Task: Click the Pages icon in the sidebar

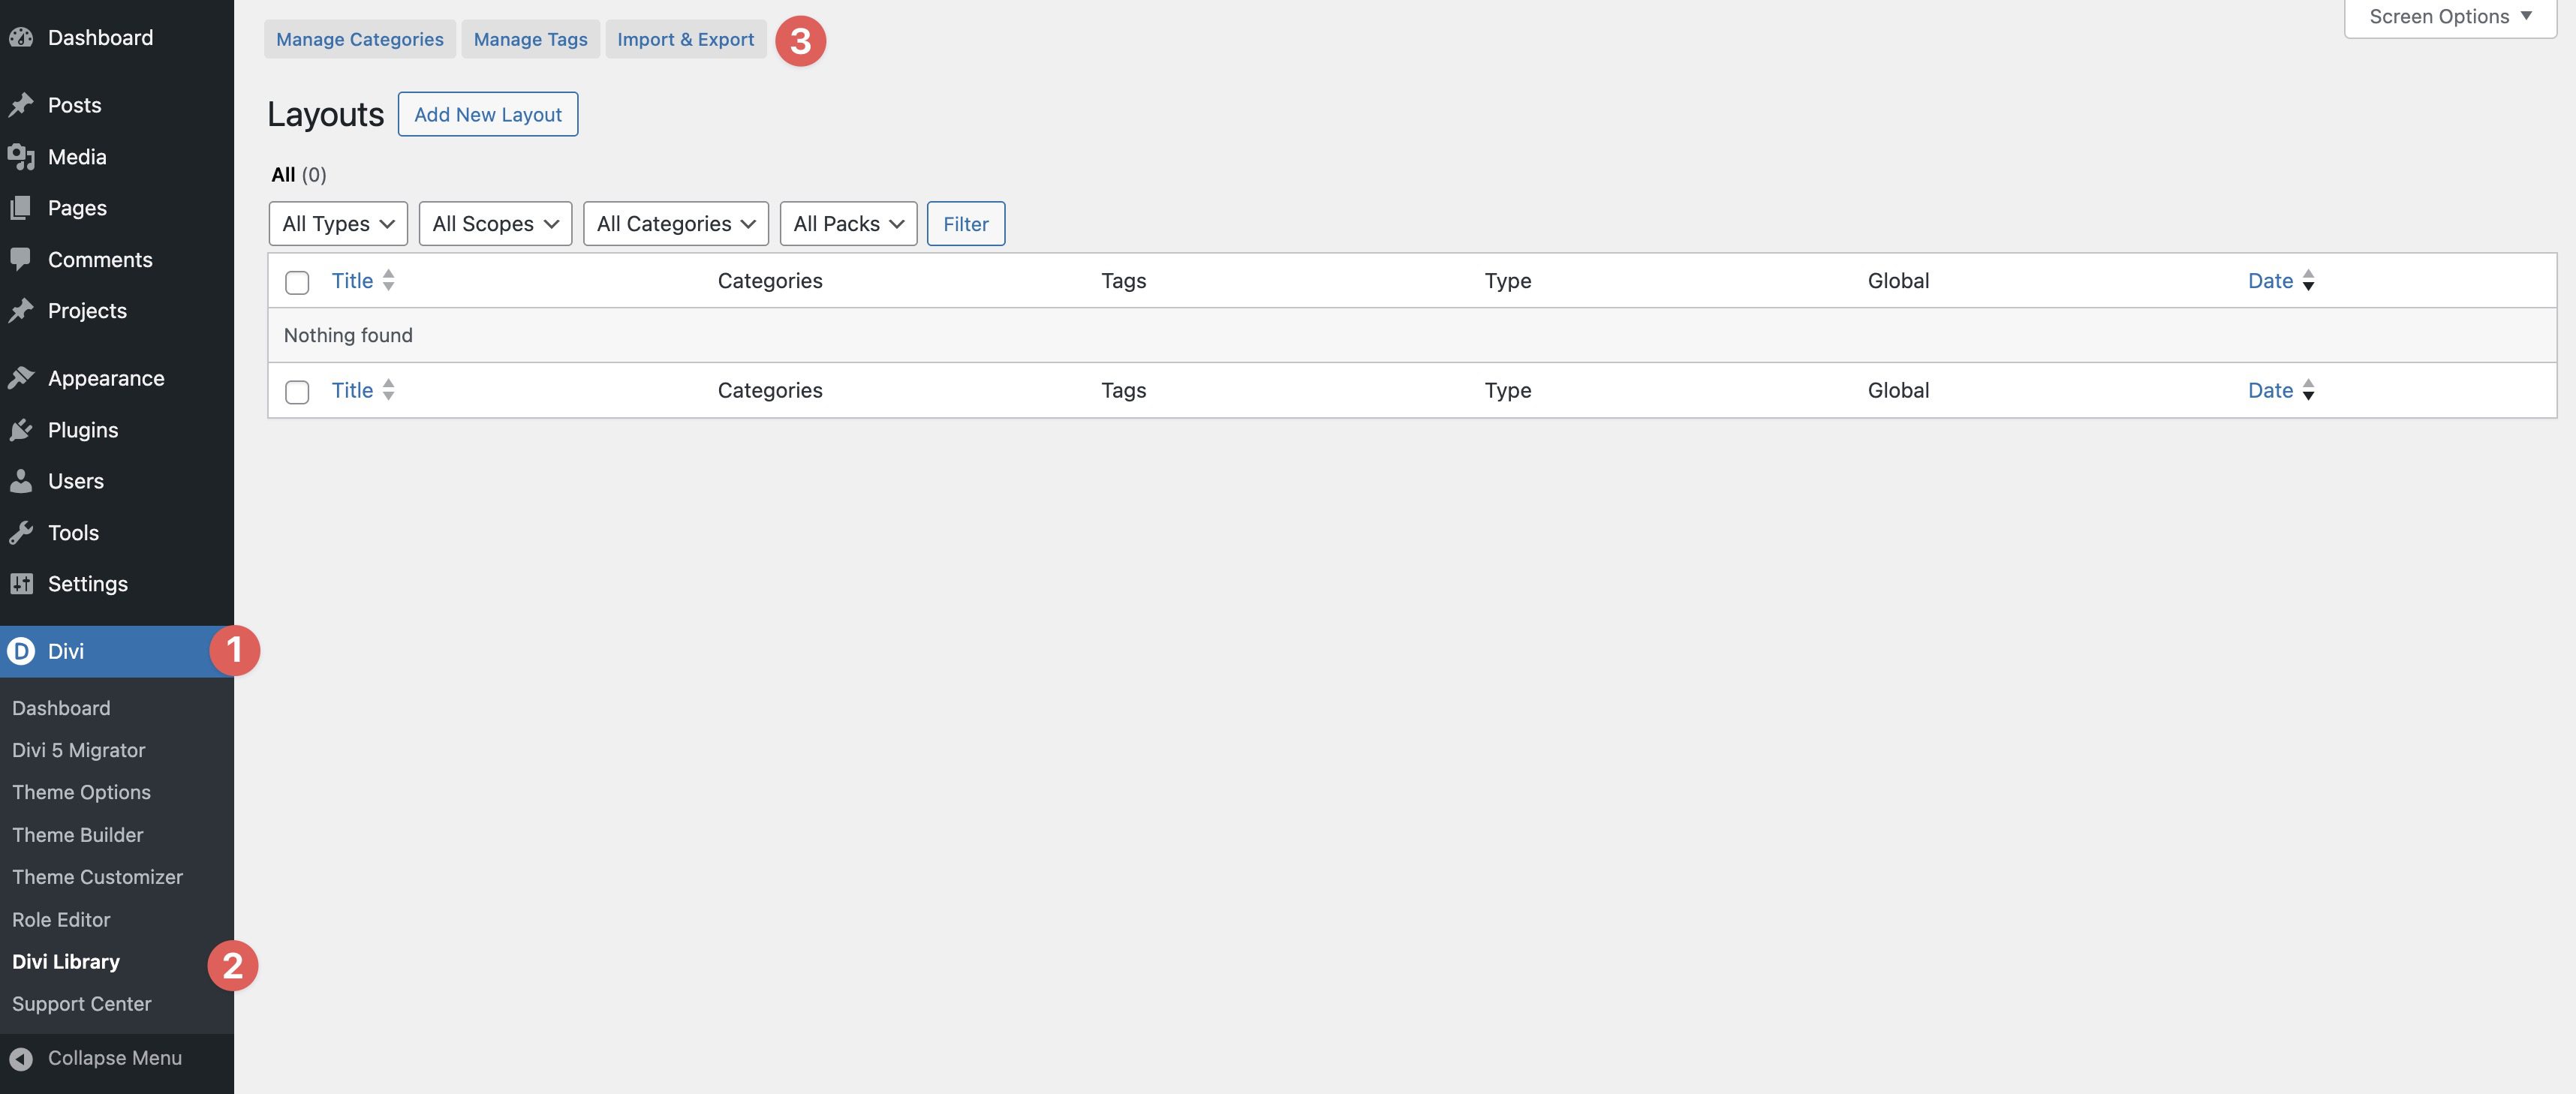Action: (x=22, y=207)
